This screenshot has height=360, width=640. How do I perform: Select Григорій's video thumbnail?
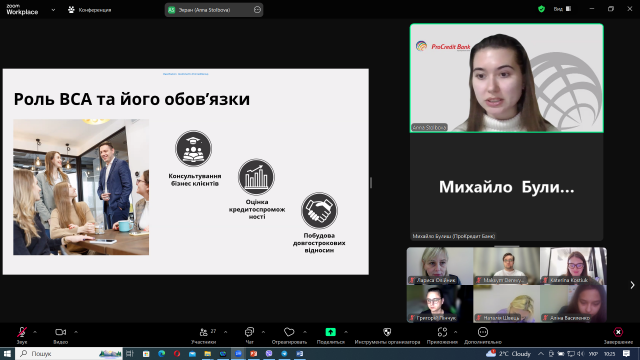pyautogui.click(x=440, y=304)
